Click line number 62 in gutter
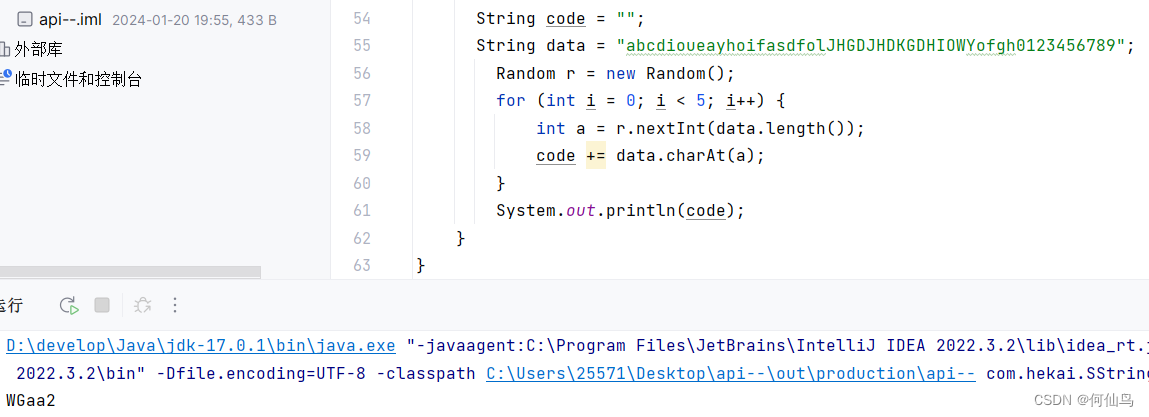Image resolution: width=1149 pixels, height=417 pixels. click(x=362, y=238)
